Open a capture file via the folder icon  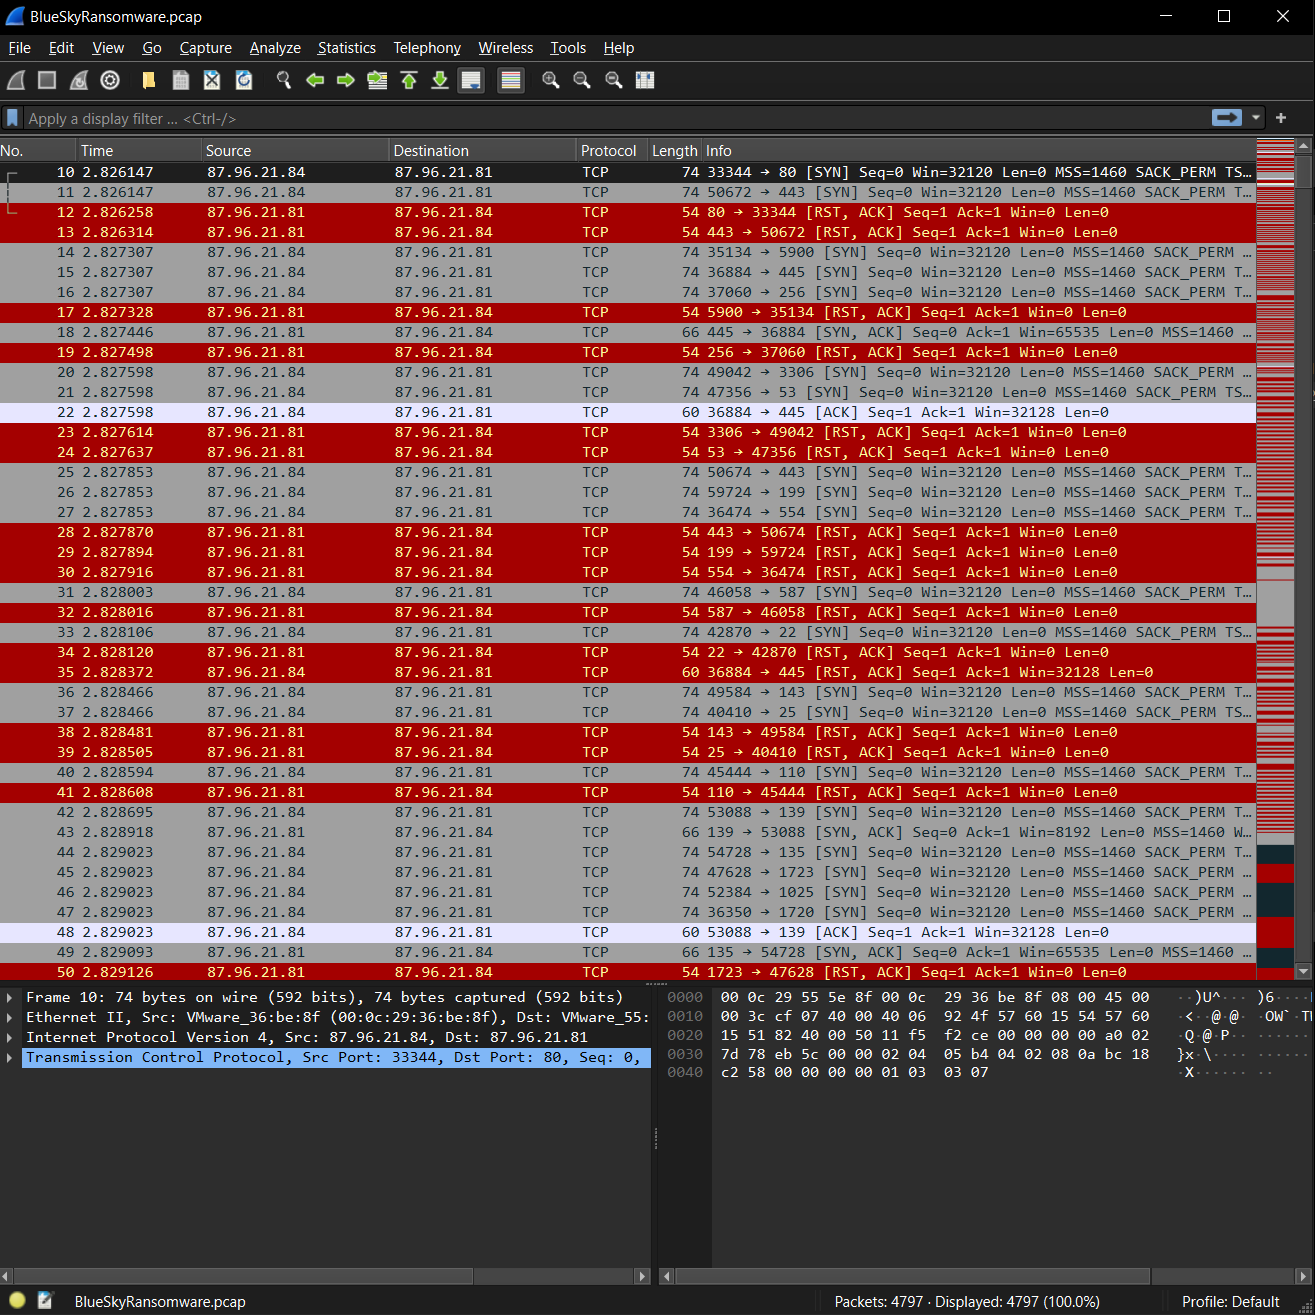coord(149,80)
